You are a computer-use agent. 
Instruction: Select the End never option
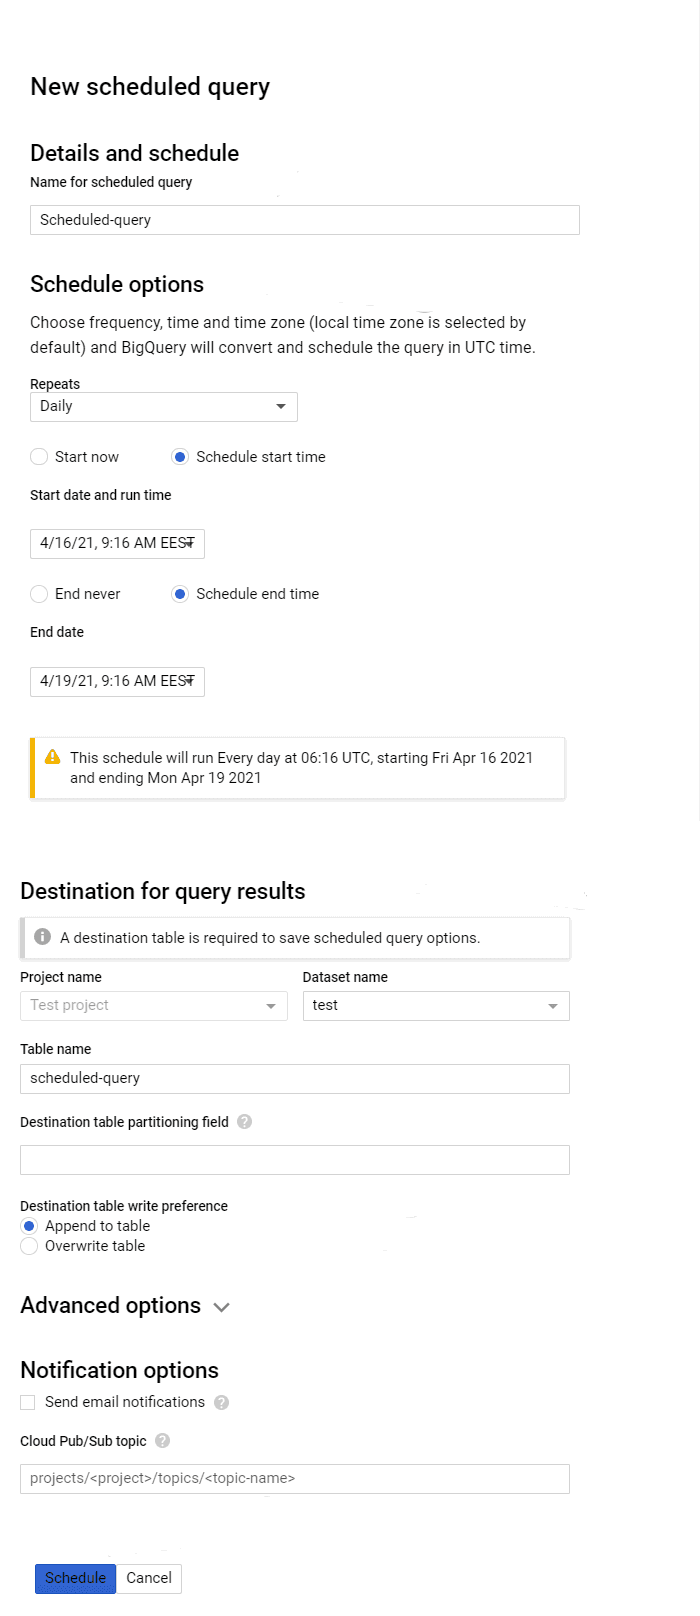click(x=39, y=594)
